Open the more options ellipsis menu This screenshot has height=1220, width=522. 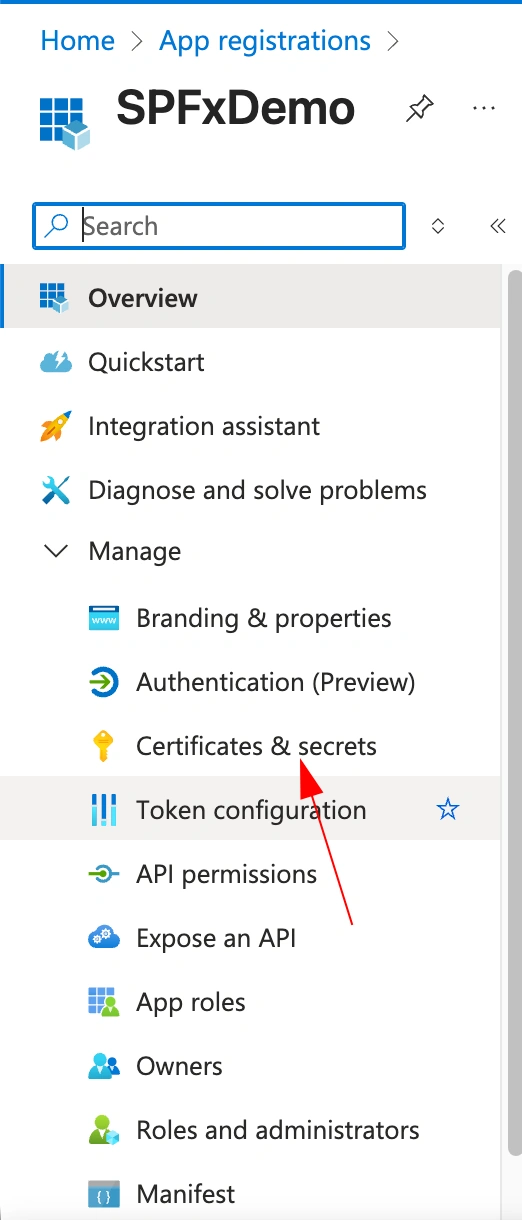pos(484,108)
